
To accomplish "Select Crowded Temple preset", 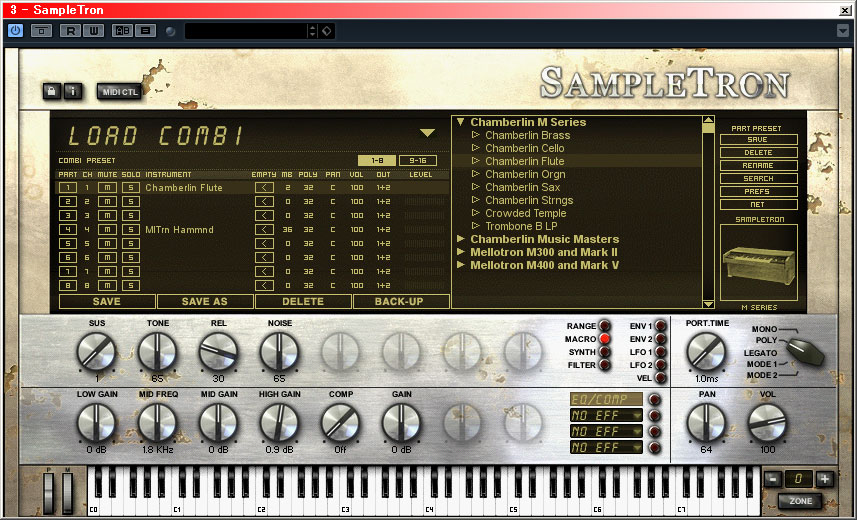I will (x=525, y=213).
